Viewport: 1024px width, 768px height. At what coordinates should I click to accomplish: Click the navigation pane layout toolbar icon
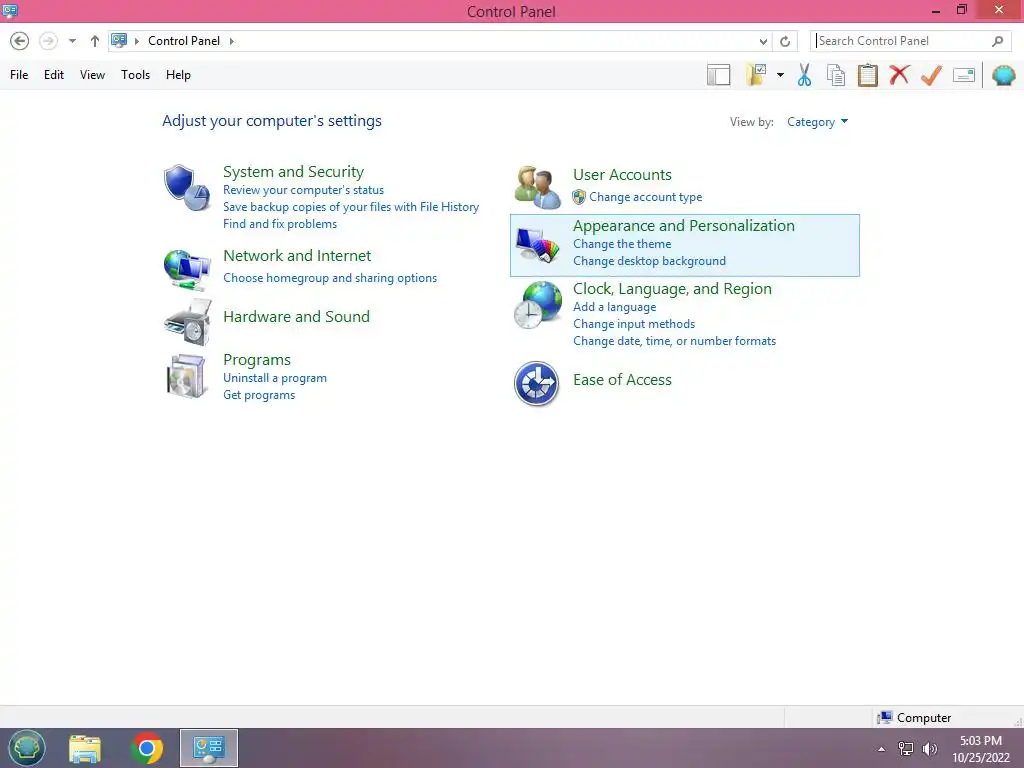718,75
